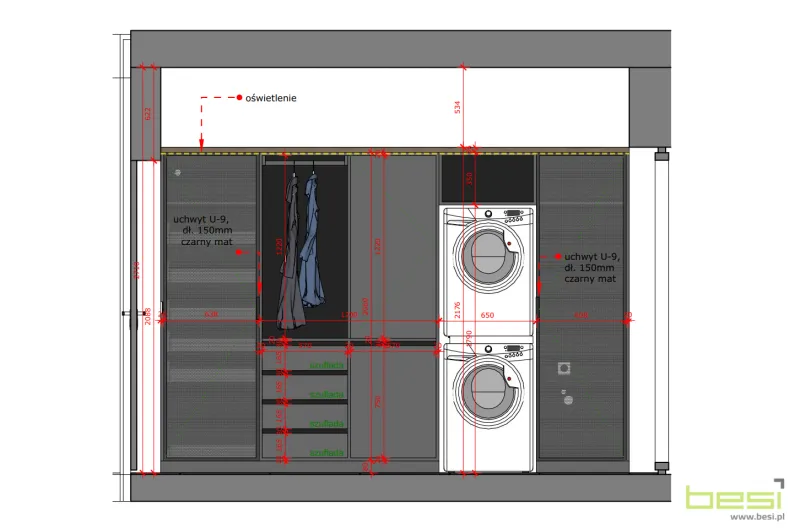The image size is (800, 528).
Task: Click the "750" vertical dimension
Action: click(378, 401)
